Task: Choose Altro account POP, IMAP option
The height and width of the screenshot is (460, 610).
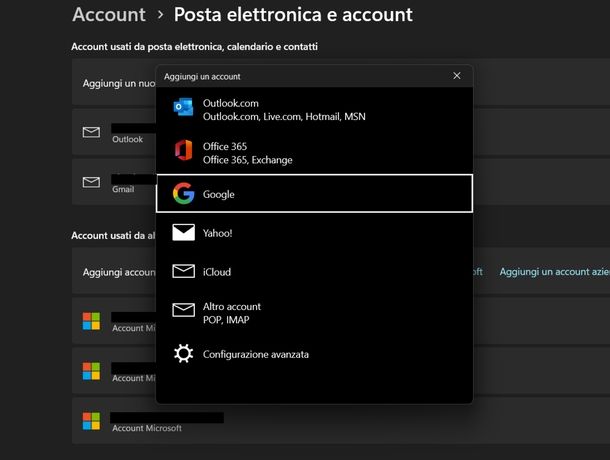Action: point(314,313)
